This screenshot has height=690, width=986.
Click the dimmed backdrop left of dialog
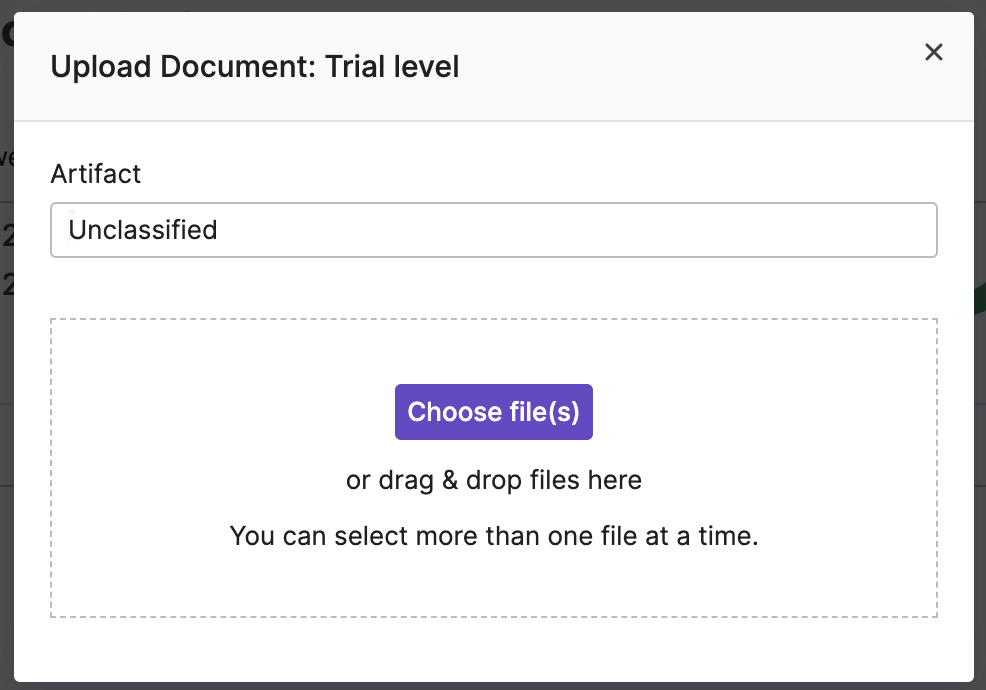click(6, 440)
